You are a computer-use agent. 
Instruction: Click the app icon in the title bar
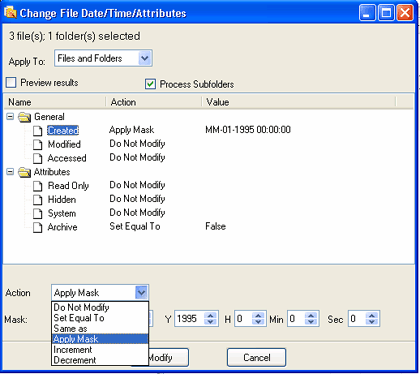[x=10, y=13]
